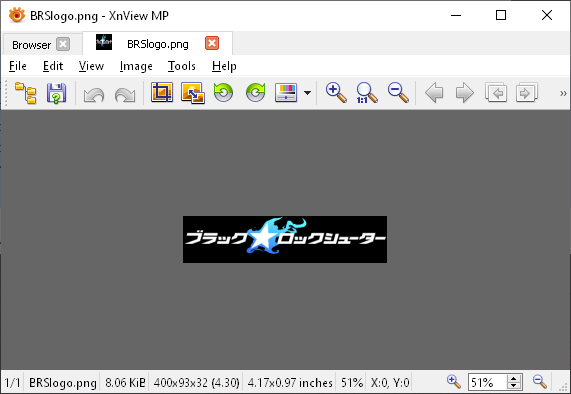
Task: Maximize the XnView MP window
Action: click(501, 15)
